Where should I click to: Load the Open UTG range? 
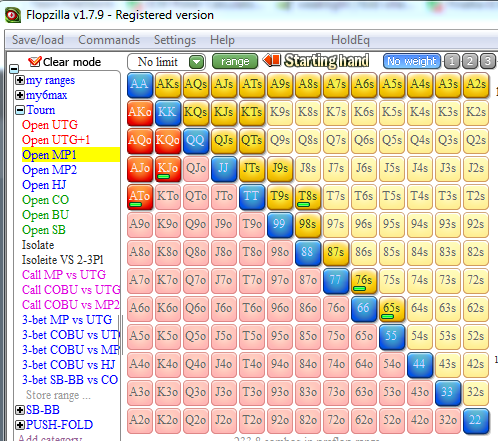[x=50, y=125]
